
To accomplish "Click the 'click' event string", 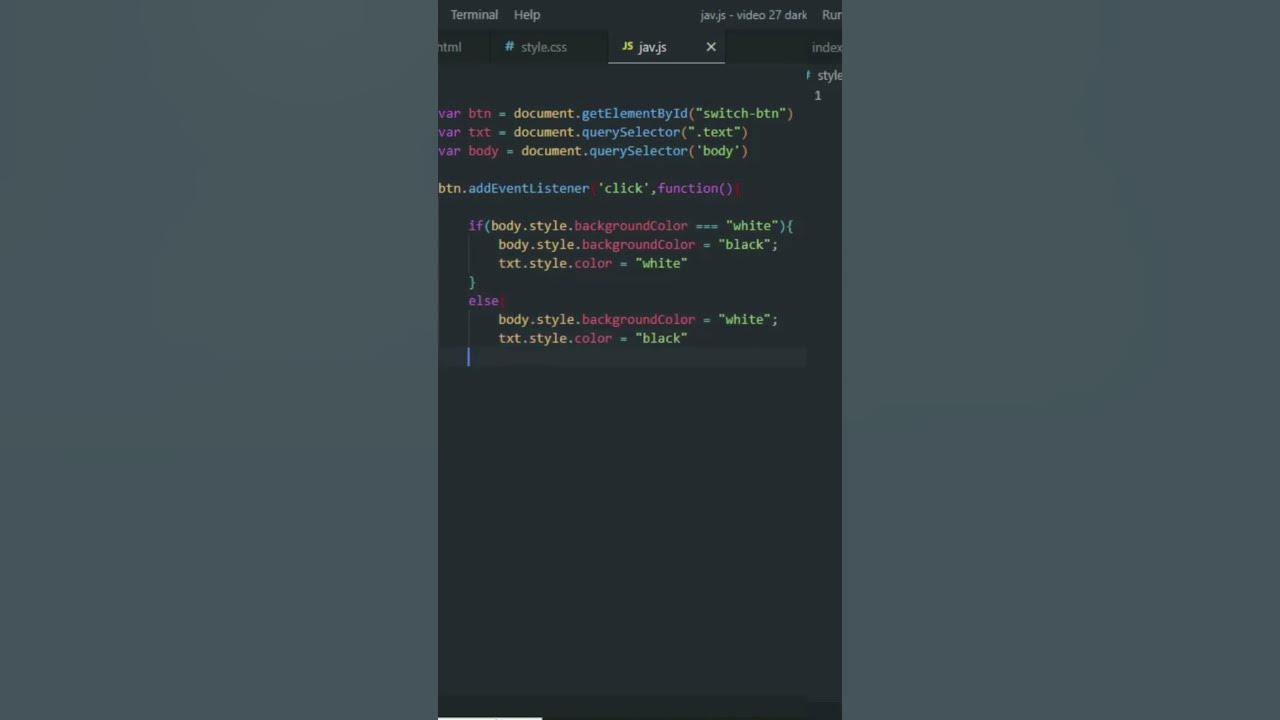I will [x=625, y=188].
